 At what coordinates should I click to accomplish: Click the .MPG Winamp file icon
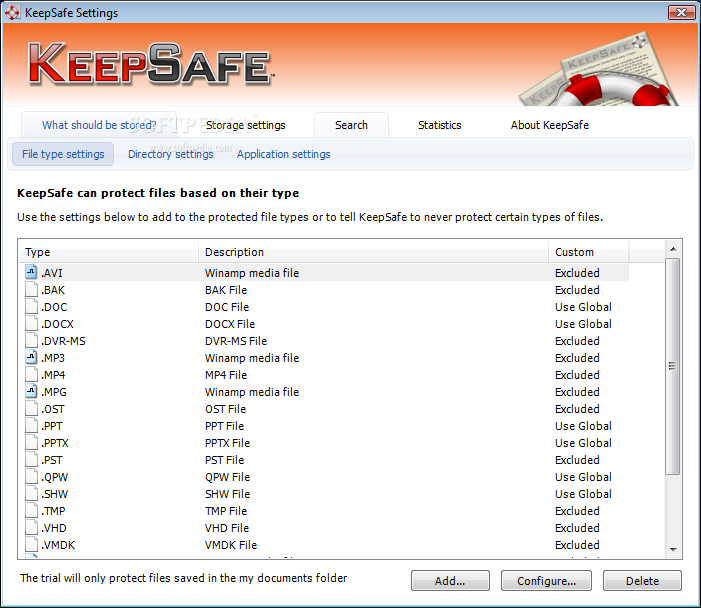tap(31, 391)
